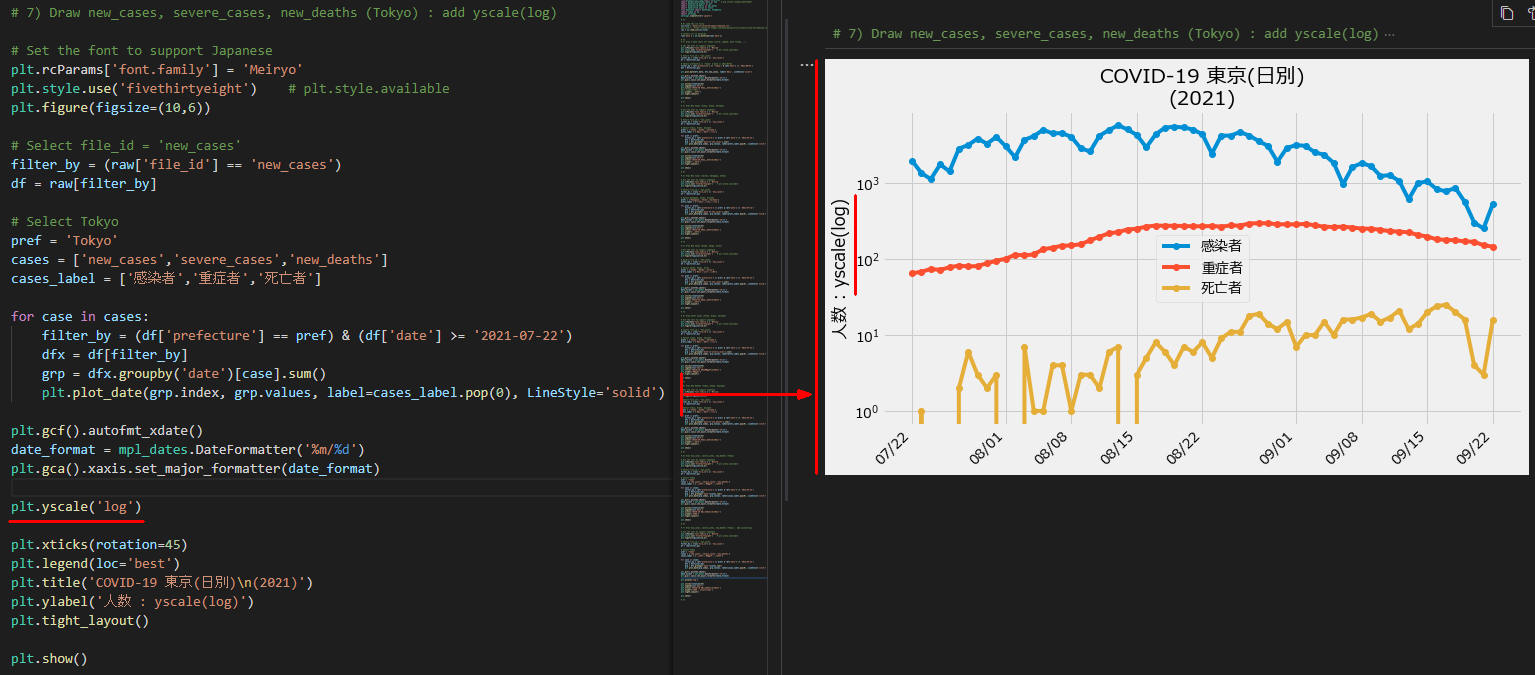Click the 'for case in cases:' line
The image size is (1535, 675).
click(x=80, y=316)
